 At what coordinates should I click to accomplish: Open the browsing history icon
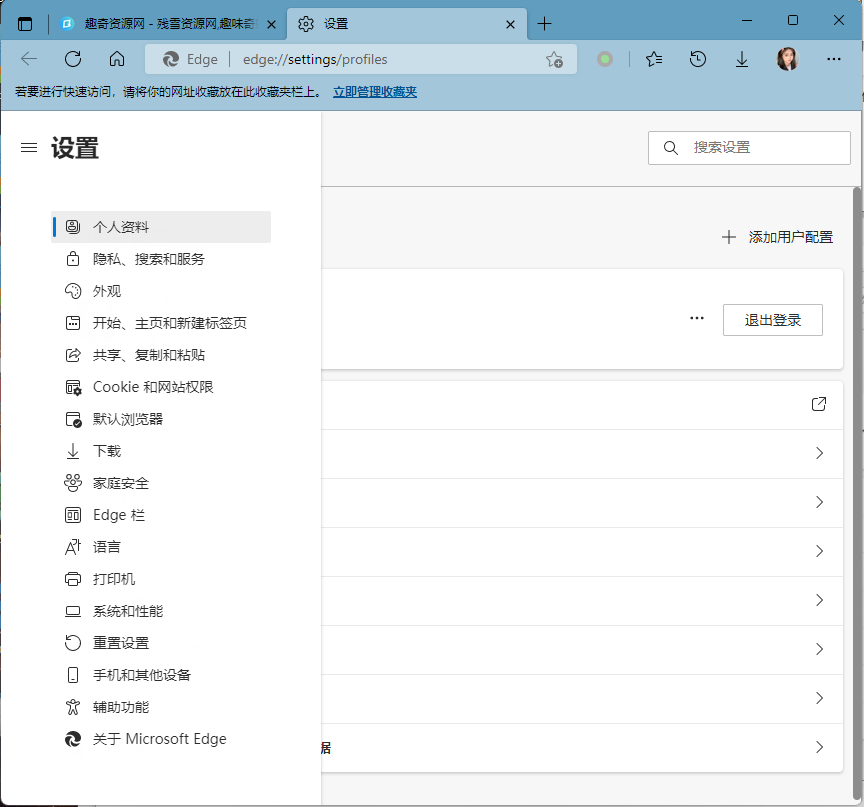(698, 59)
